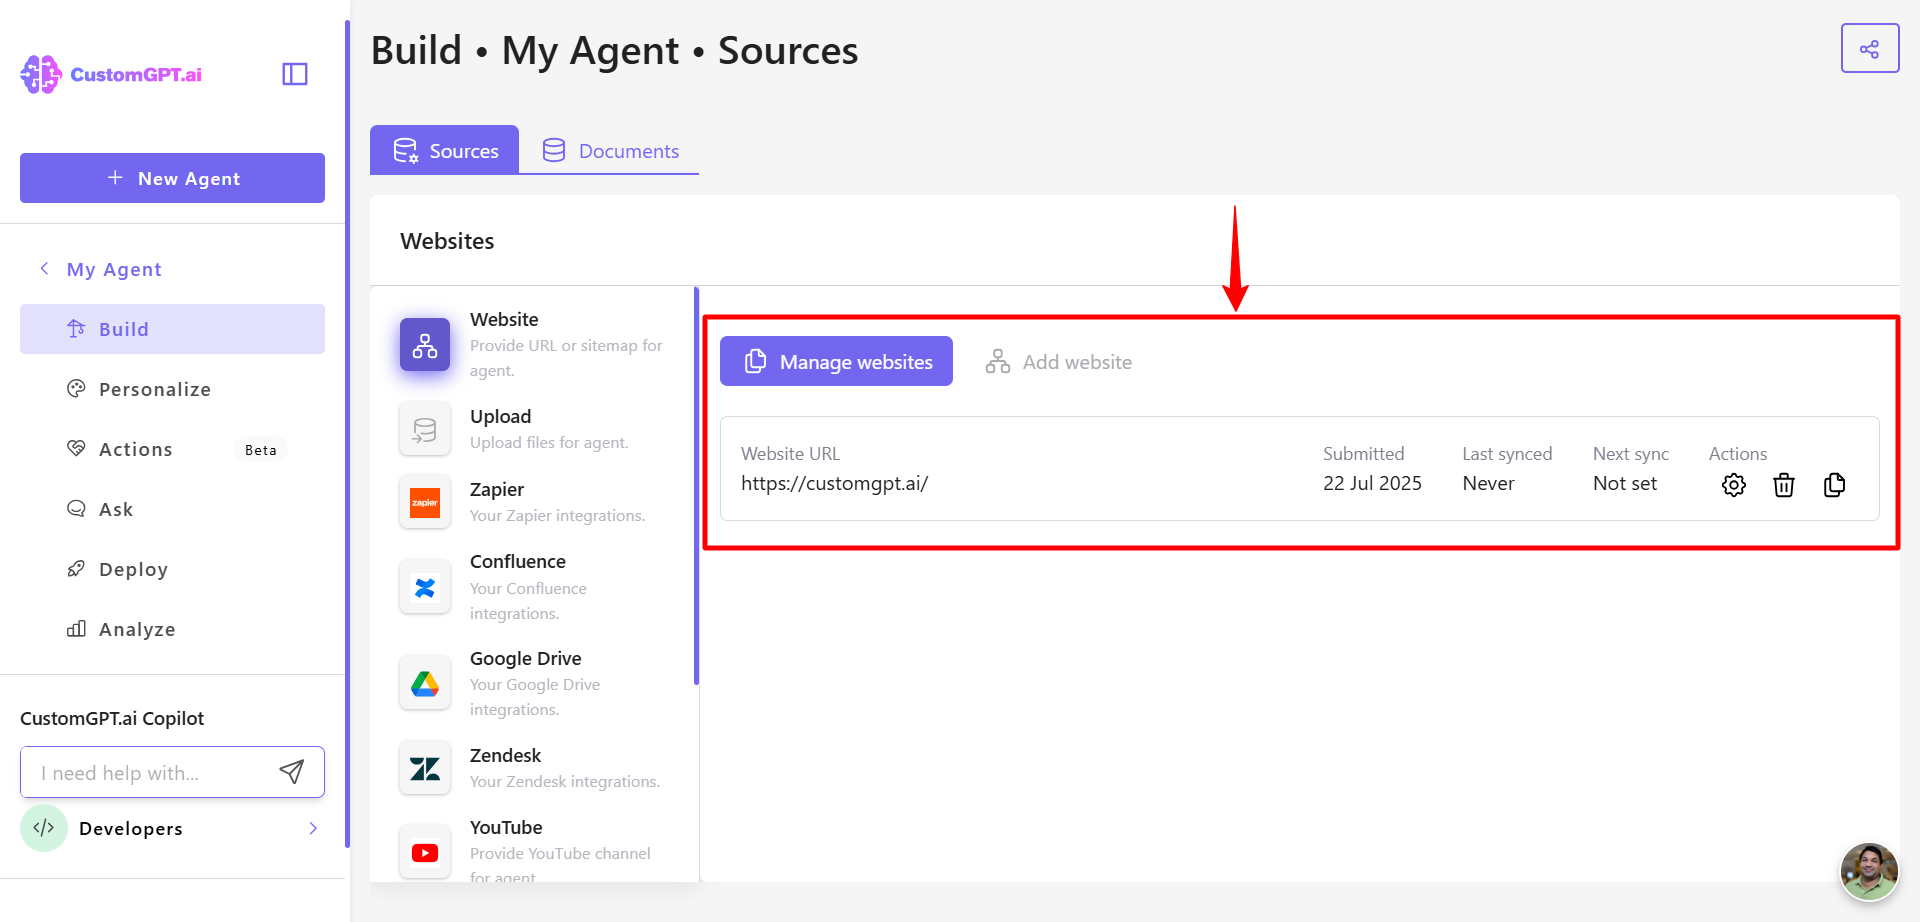1920x922 pixels.
Task: Click the Analyze chart icon
Action: 76,628
